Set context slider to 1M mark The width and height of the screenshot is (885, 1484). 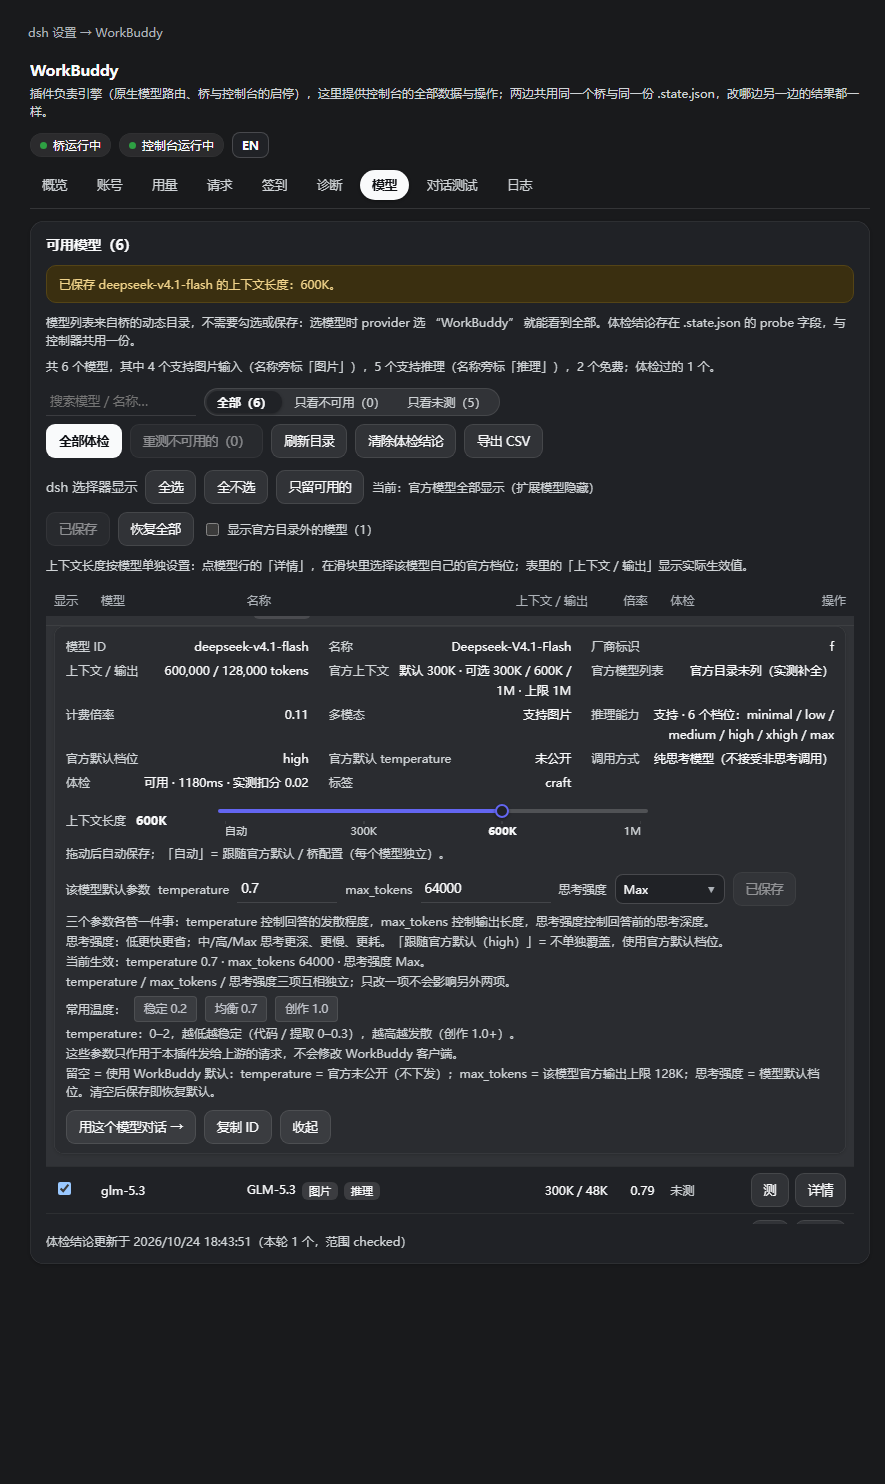click(632, 831)
